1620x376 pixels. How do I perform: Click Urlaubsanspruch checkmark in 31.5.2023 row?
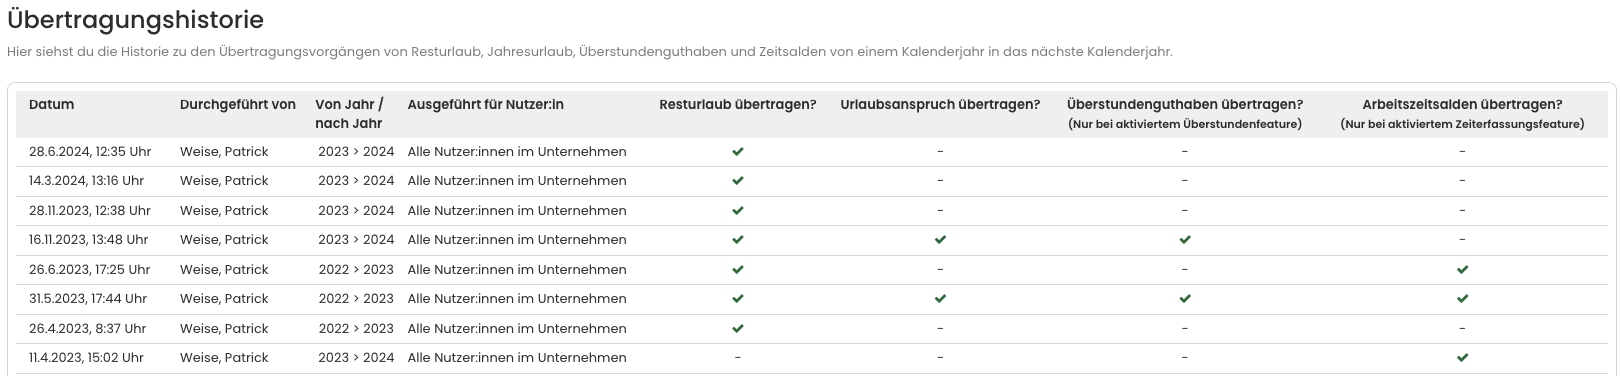(940, 299)
